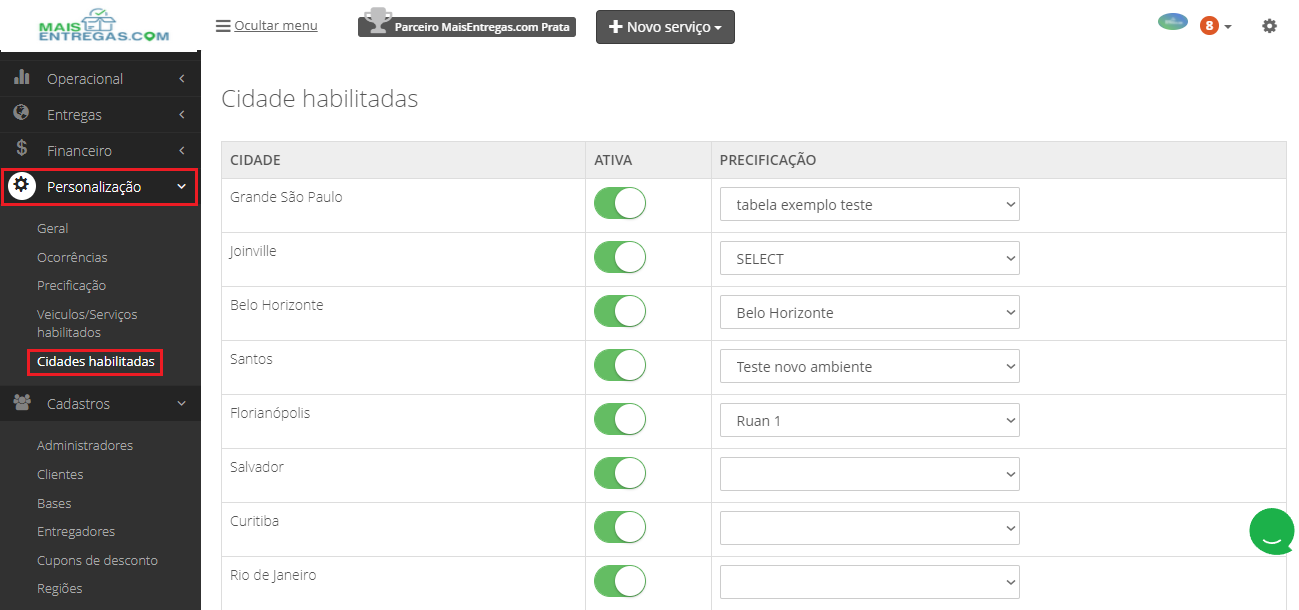Open Administradores menu item
Viewport: 1299px width, 610px height.
click(85, 445)
